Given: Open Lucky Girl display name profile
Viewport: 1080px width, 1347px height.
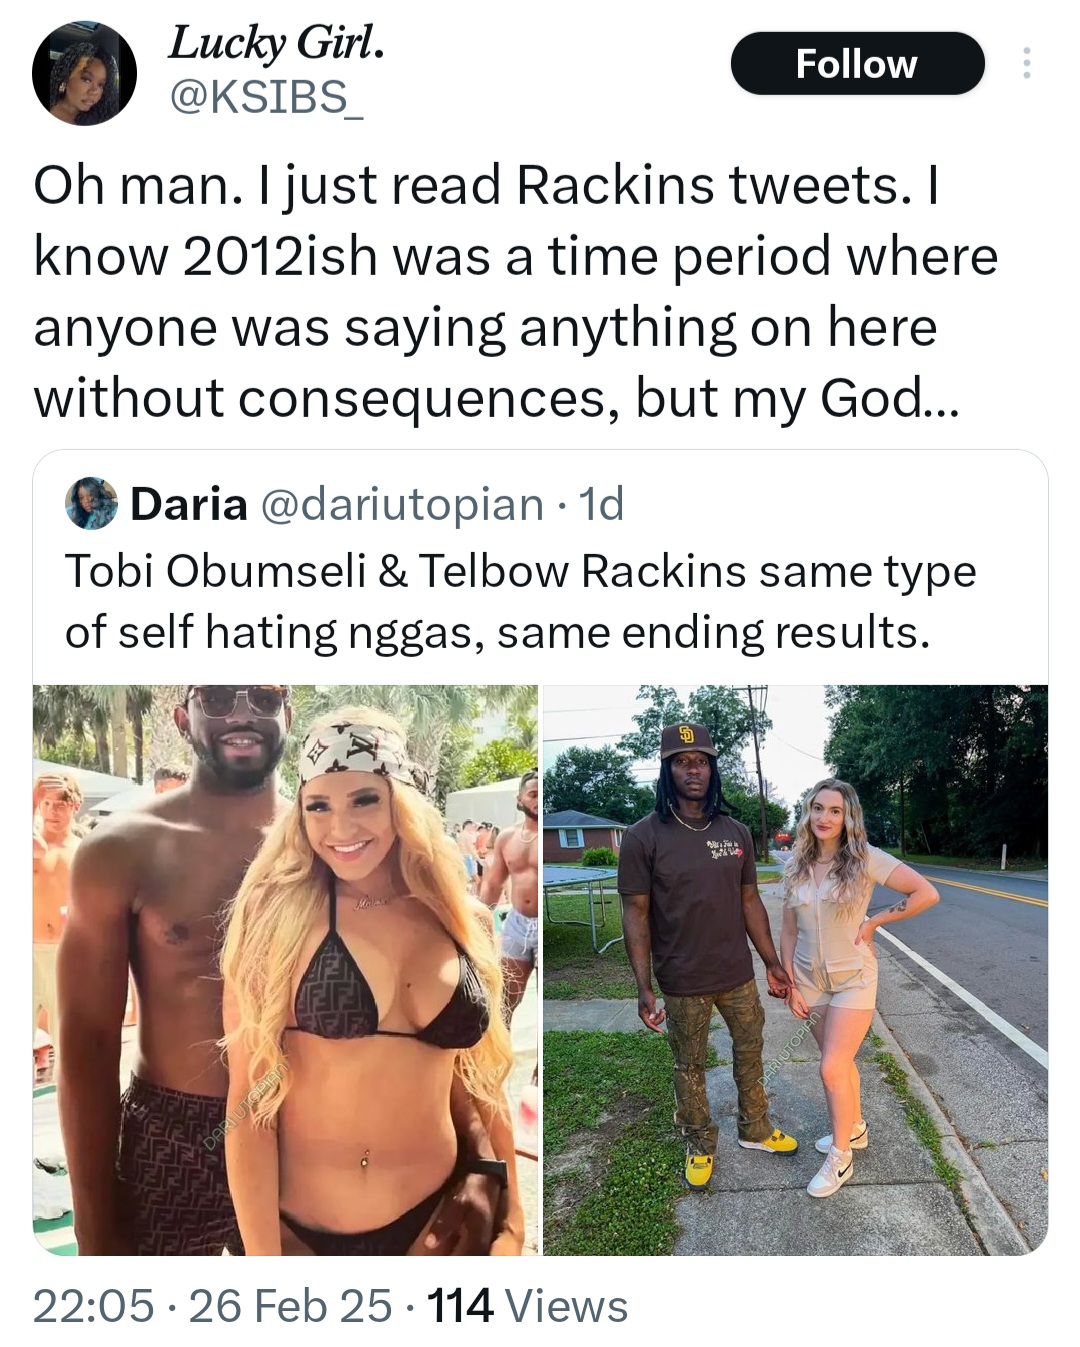Looking at the screenshot, I should click(276, 42).
